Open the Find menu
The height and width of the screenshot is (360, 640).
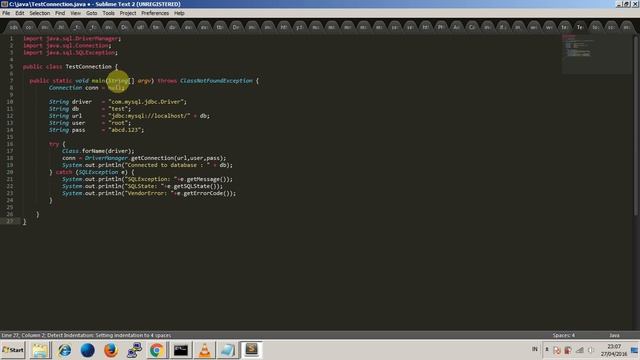pyautogui.click(x=60, y=13)
